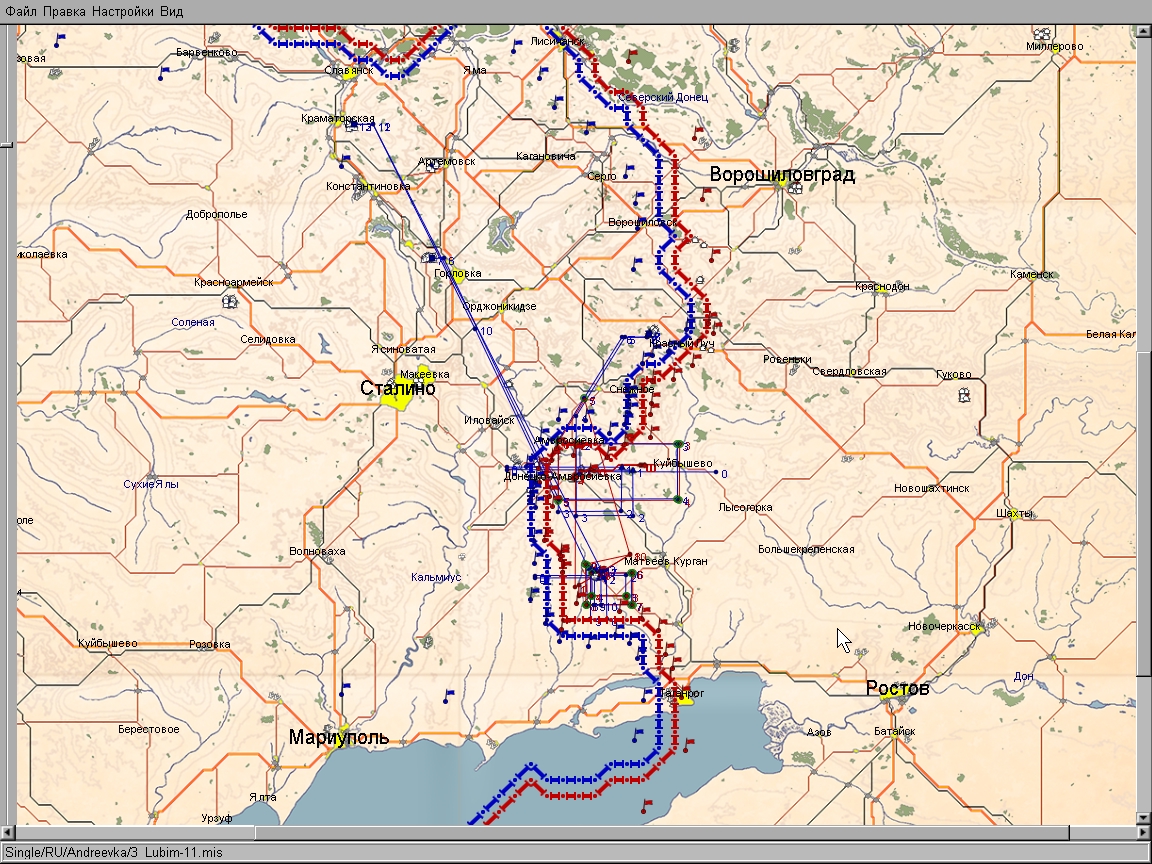Image resolution: width=1152 pixels, height=864 pixels.
Task: Select the red flag south of Таганрог
Action: click(x=687, y=746)
